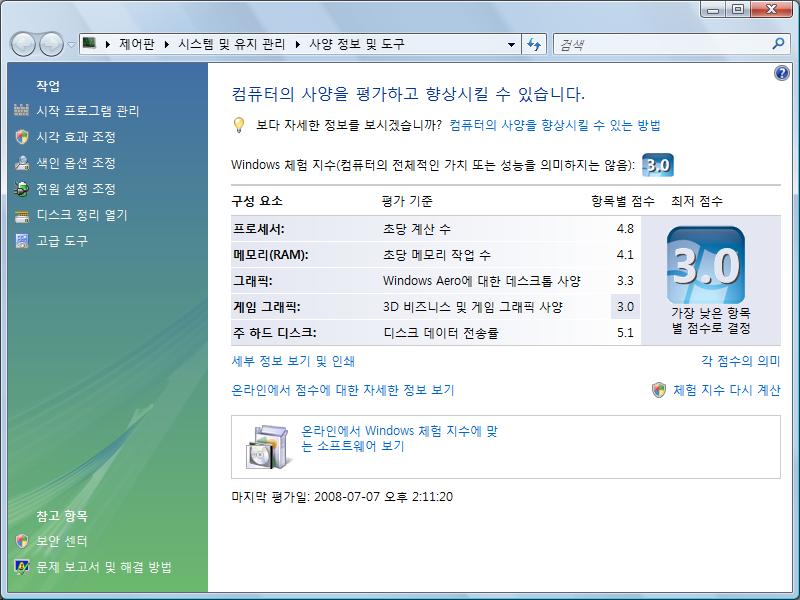Viewport: 800px width, 600px height.
Task: Click 디스크 데이터 전송률 description text
Action: pyautogui.click(x=441, y=333)
